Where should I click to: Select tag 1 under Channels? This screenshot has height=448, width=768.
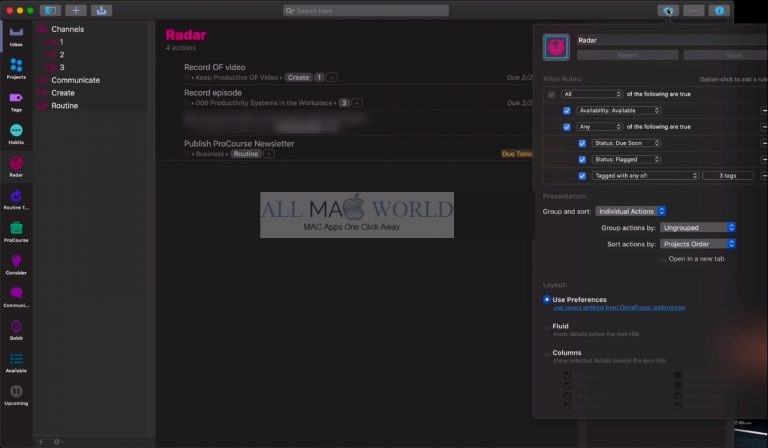pos(61,42)
